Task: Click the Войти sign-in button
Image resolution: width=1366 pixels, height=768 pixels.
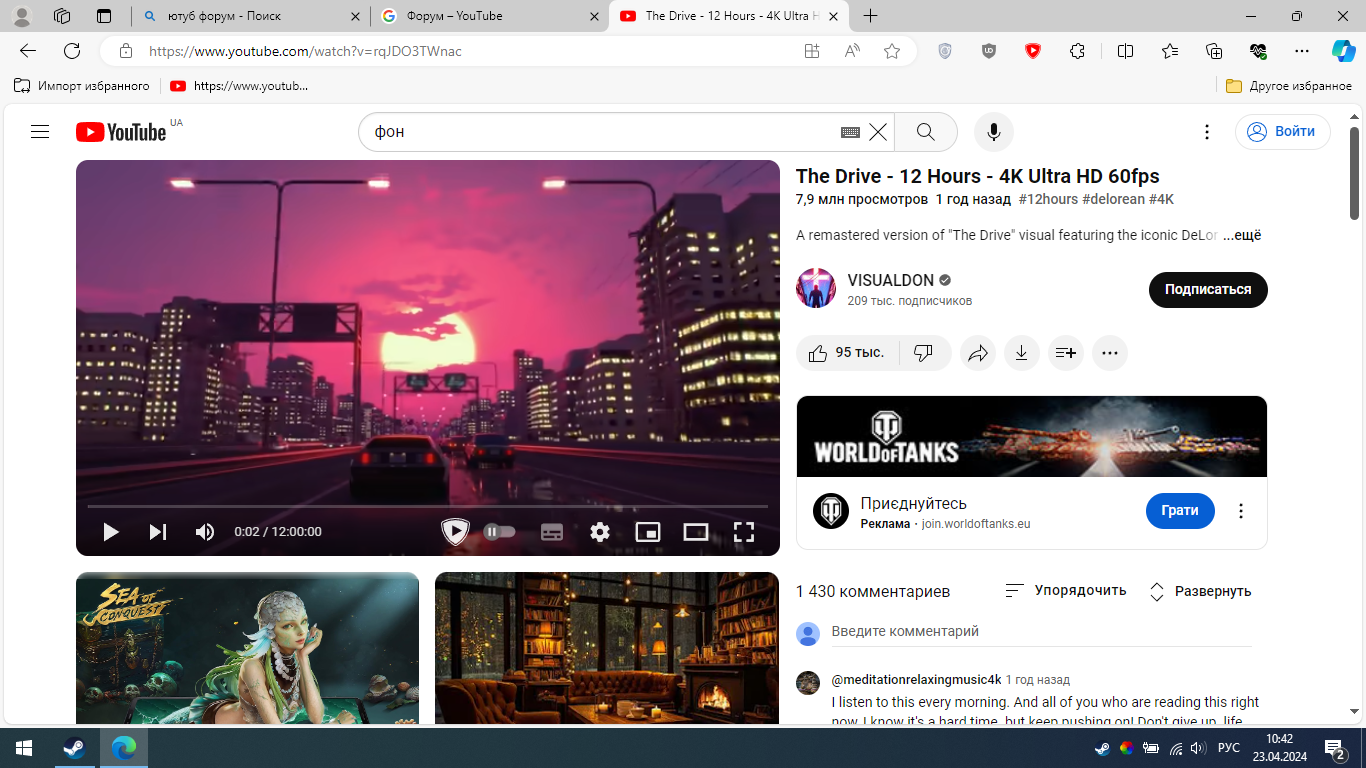Action: pos(1282,132)
